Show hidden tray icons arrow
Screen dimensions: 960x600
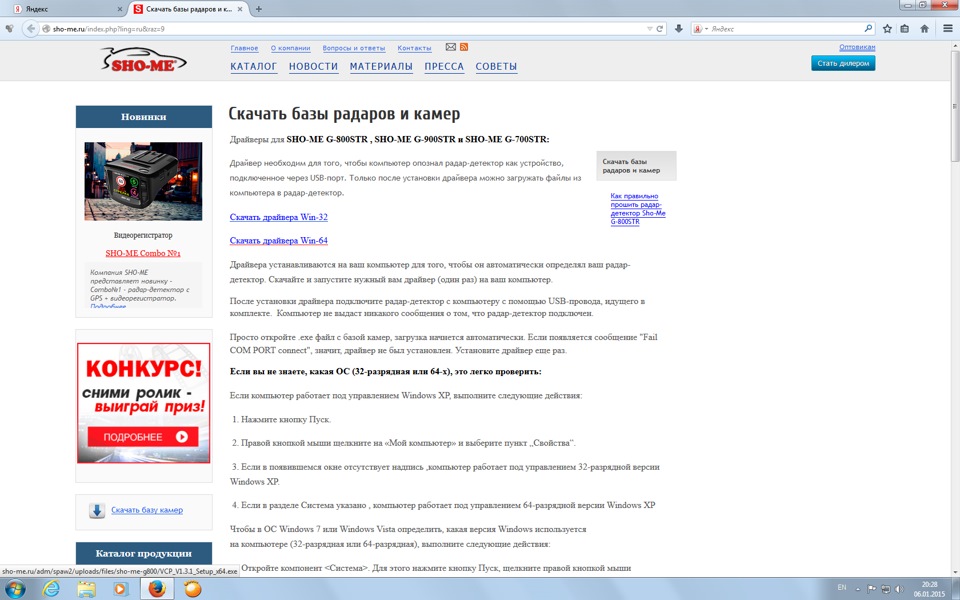point(858,589)
